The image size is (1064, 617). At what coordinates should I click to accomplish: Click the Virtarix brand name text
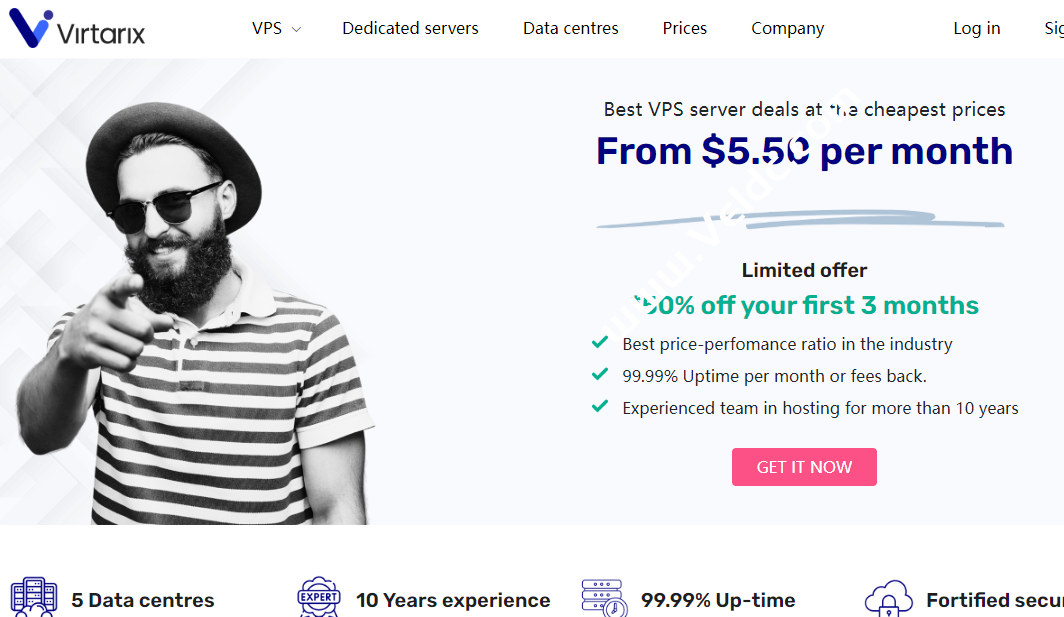coord(101,34)
